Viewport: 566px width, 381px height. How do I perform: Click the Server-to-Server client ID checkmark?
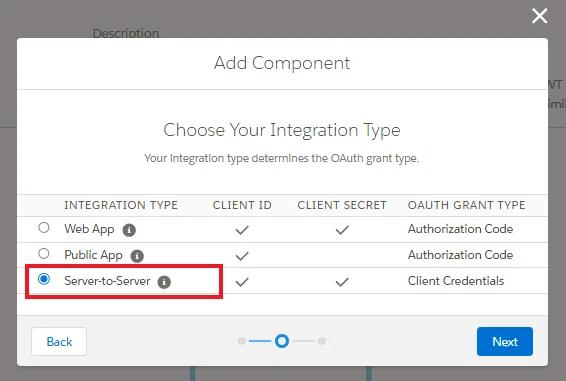pos(242,282)
